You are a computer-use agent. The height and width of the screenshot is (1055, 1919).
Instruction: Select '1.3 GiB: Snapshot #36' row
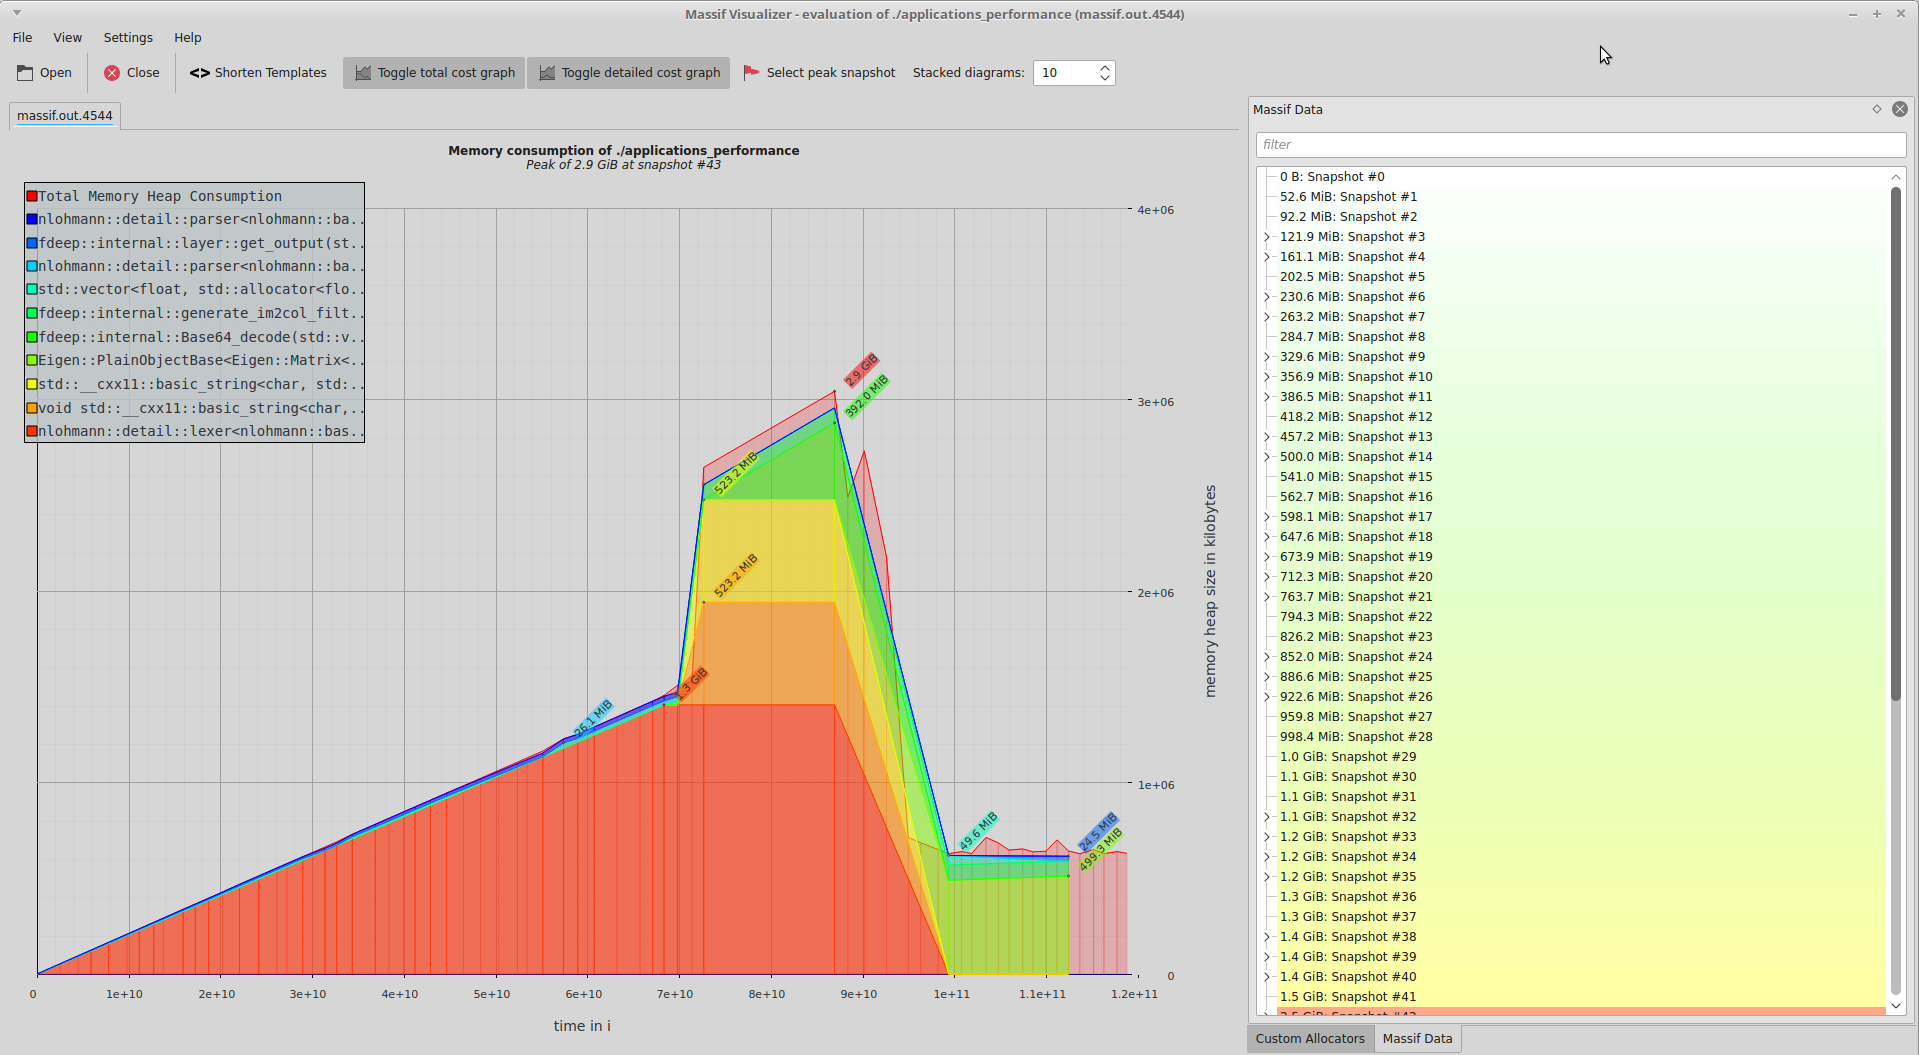(1580, 897)
